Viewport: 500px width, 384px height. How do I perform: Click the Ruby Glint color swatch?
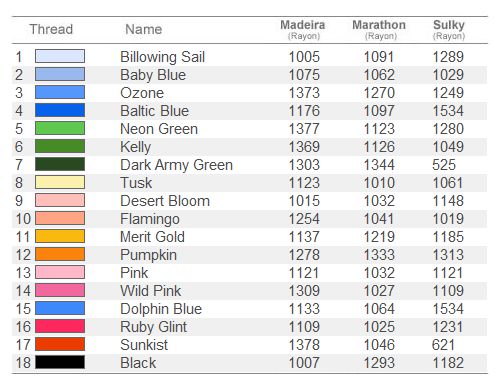60,326
